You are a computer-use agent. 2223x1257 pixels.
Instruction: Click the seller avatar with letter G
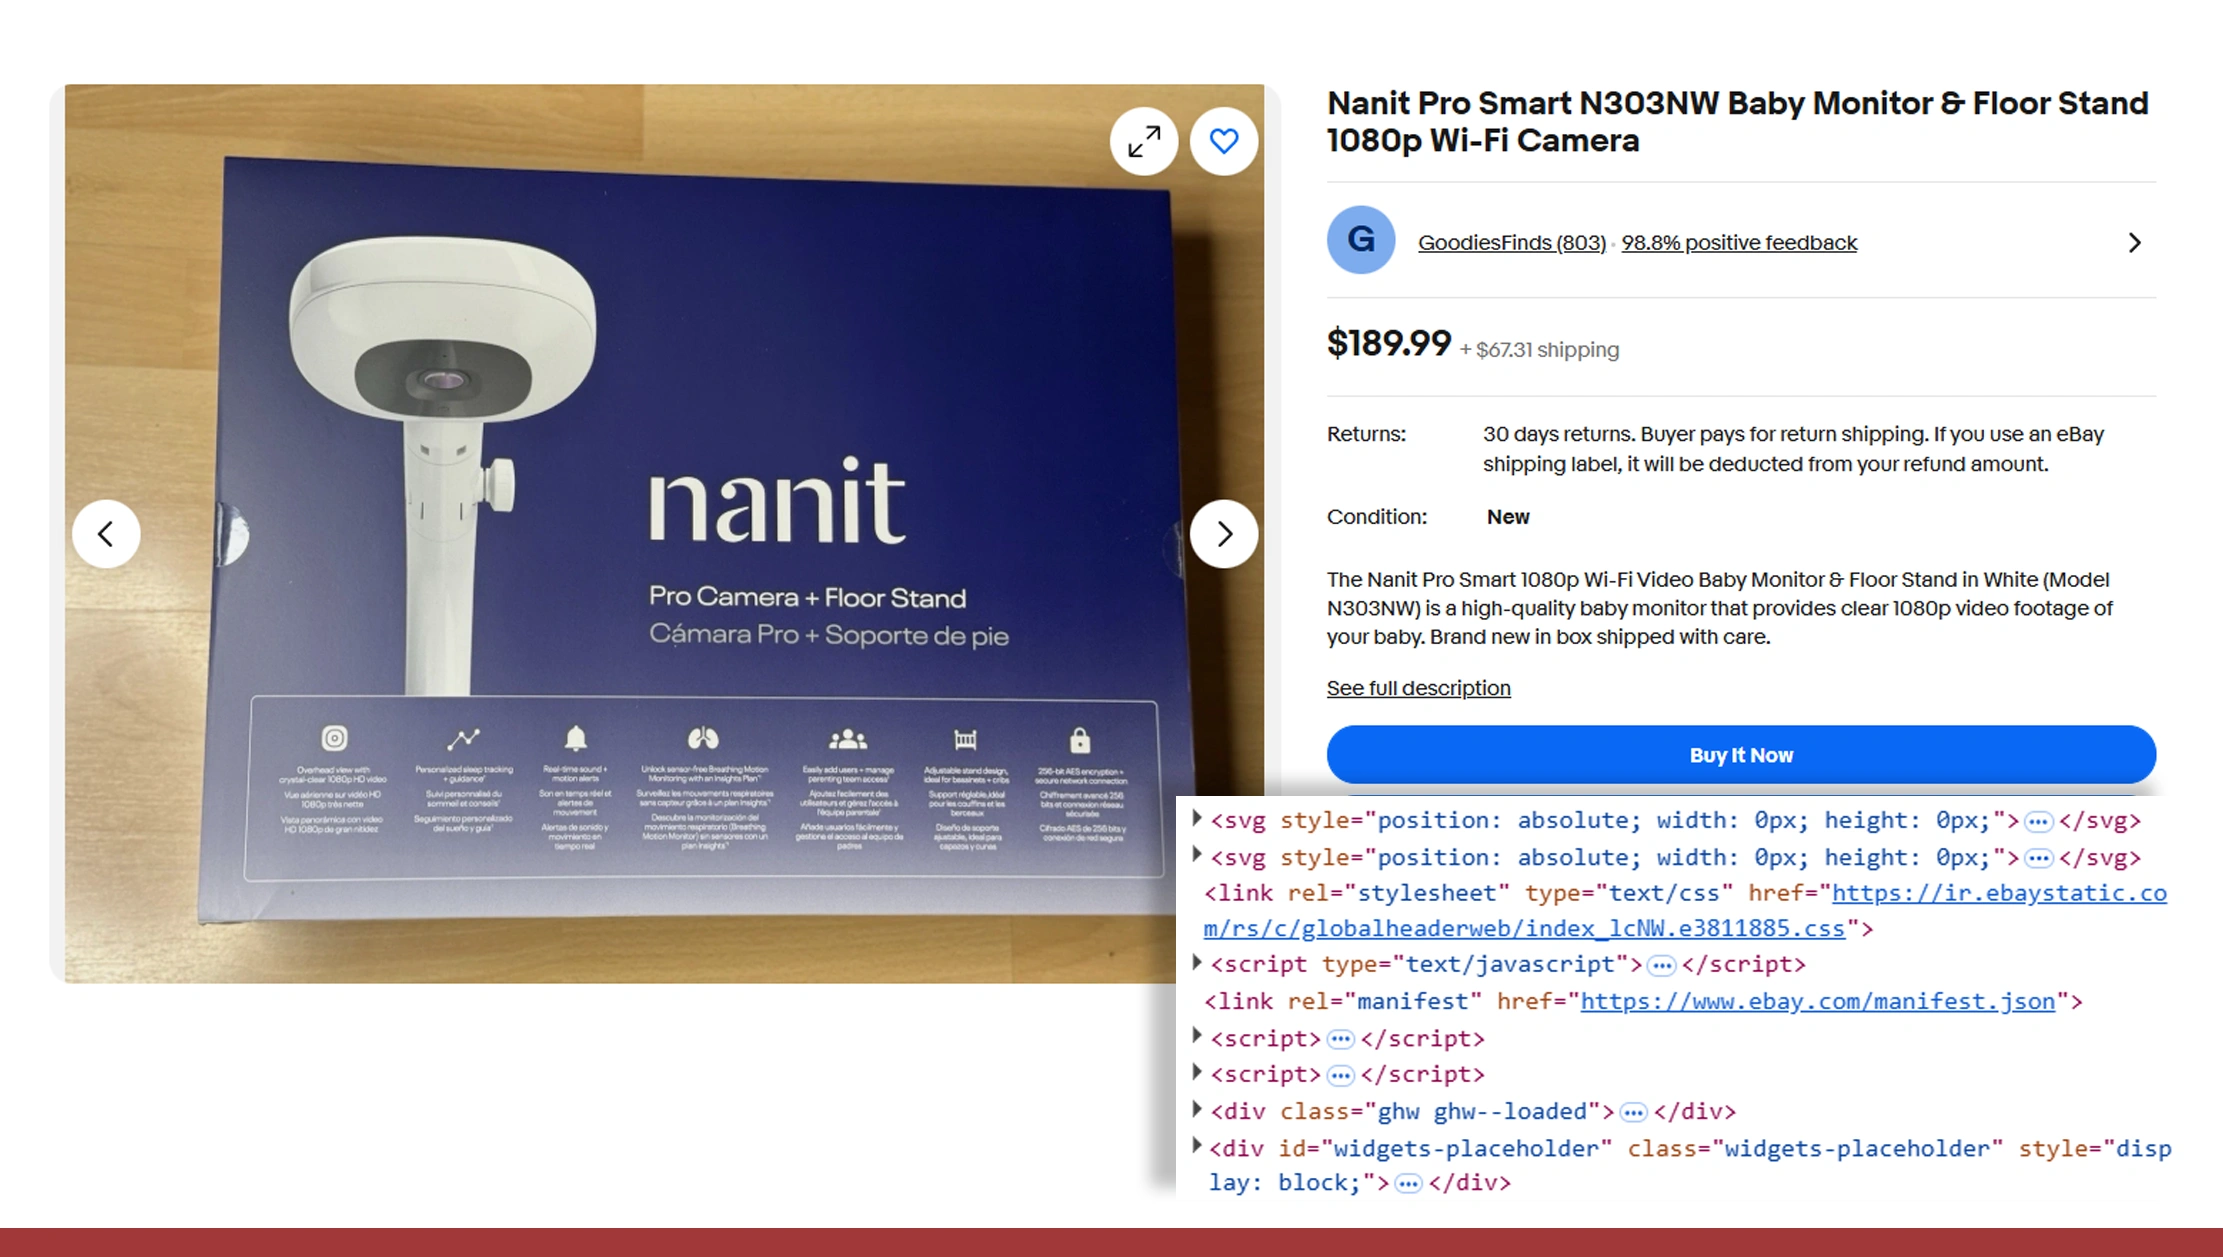pyautogui.click(x=1360, y=240)
